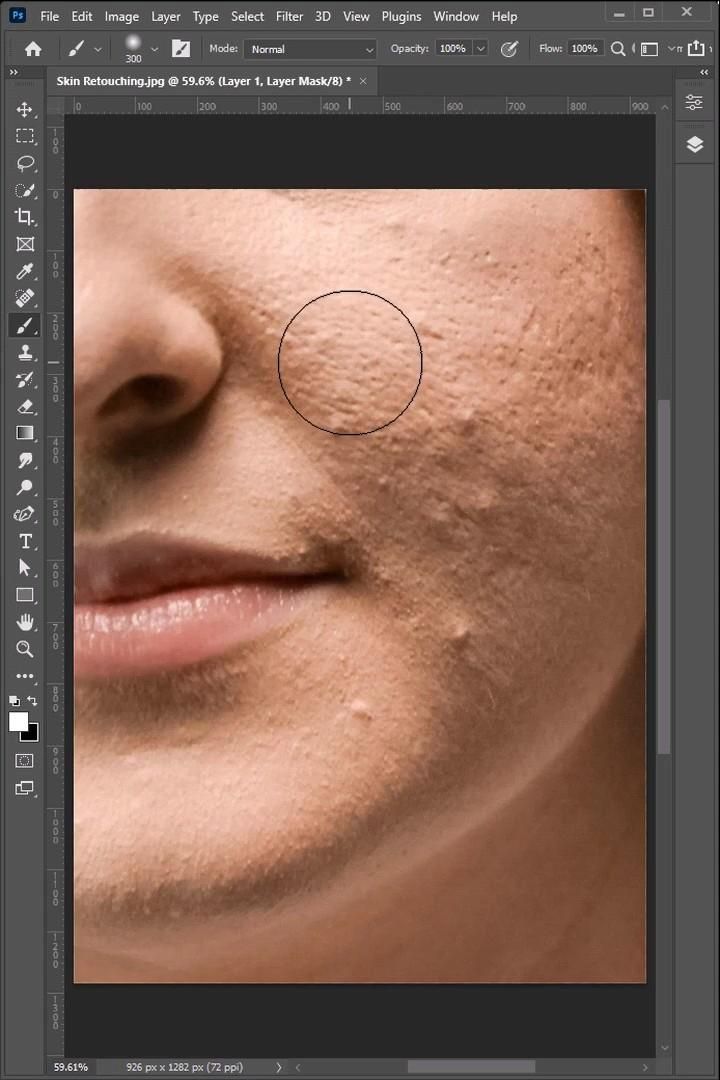Reset default foreground and background colors
The height and width of the screenshot is (1080, 720).
(14, 701)
